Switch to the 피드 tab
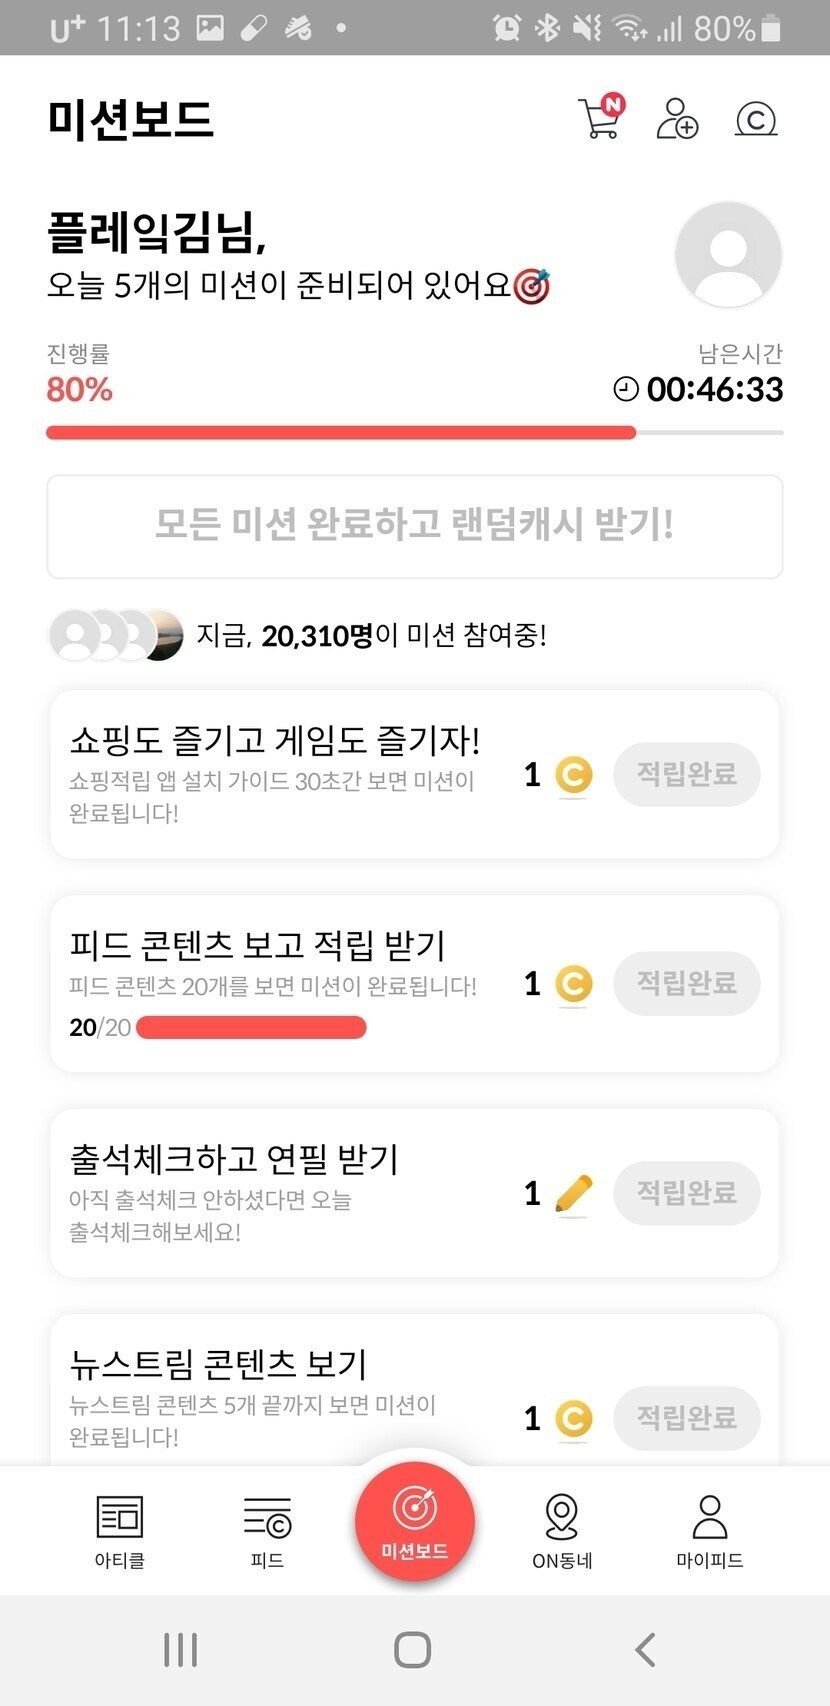The width and height of the screenshot is (830, 1706). coord(267,1530)
